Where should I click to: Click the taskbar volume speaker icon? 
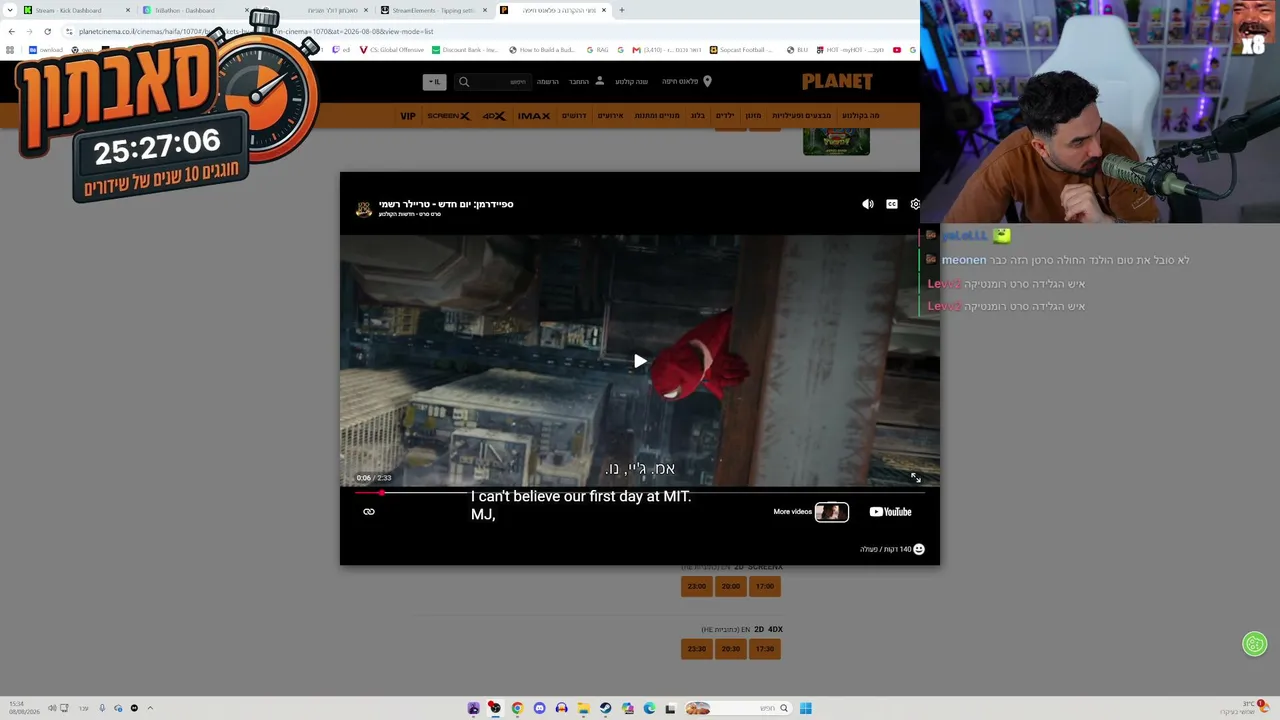click(x=52, y=708)
